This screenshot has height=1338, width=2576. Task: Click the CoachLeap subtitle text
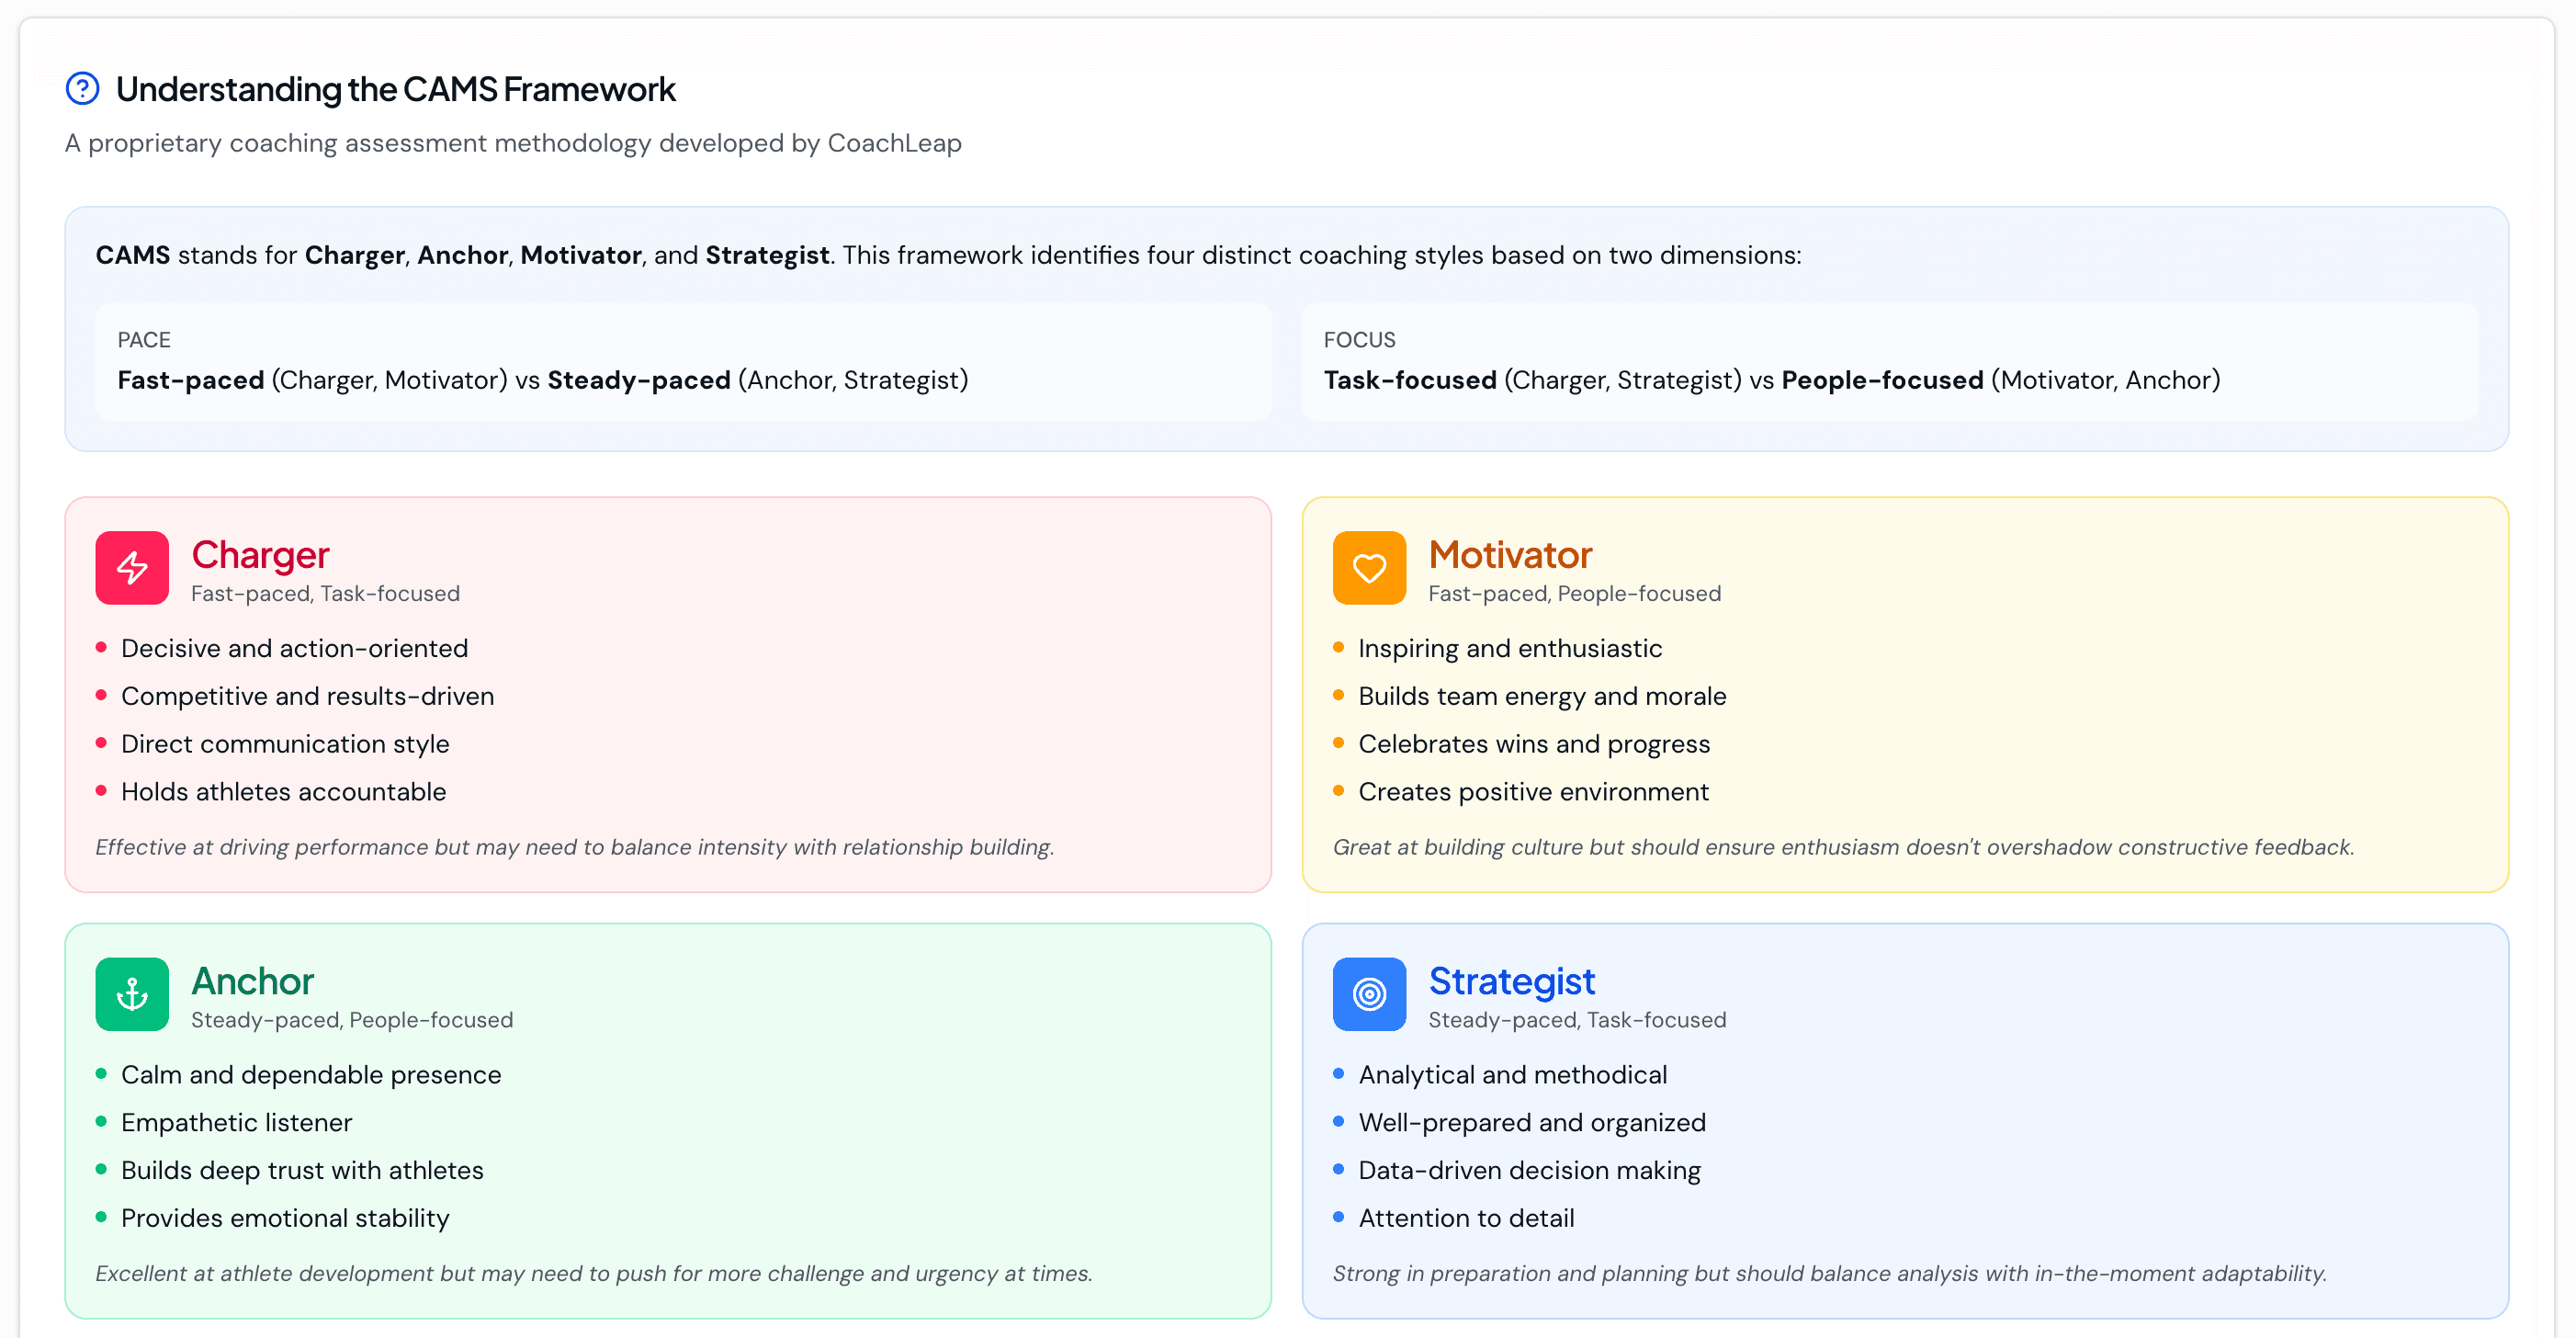coord(513,143)
